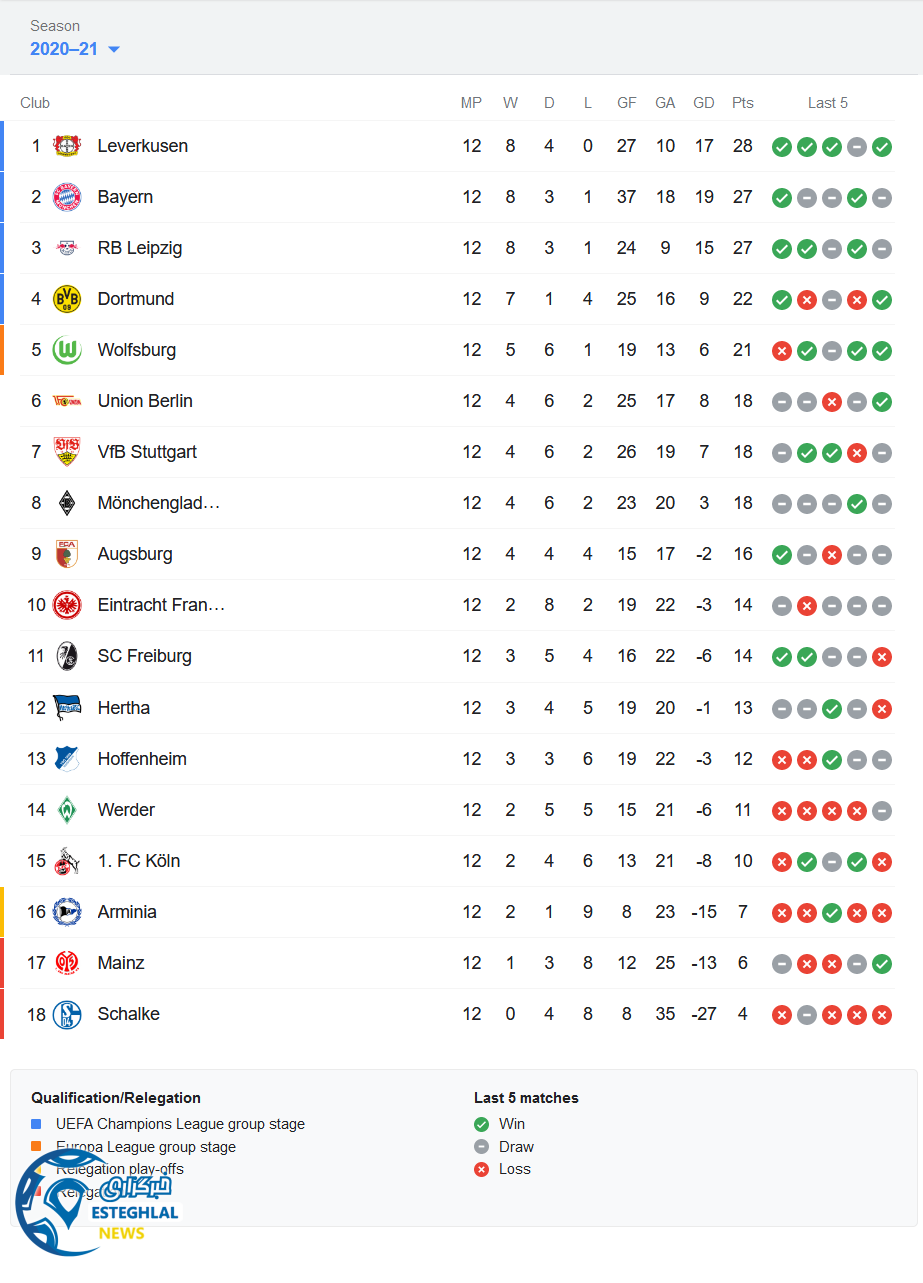923x1283 pixels.
Task: Click the RB Leipzig logo icon
Action: point(67,248)
